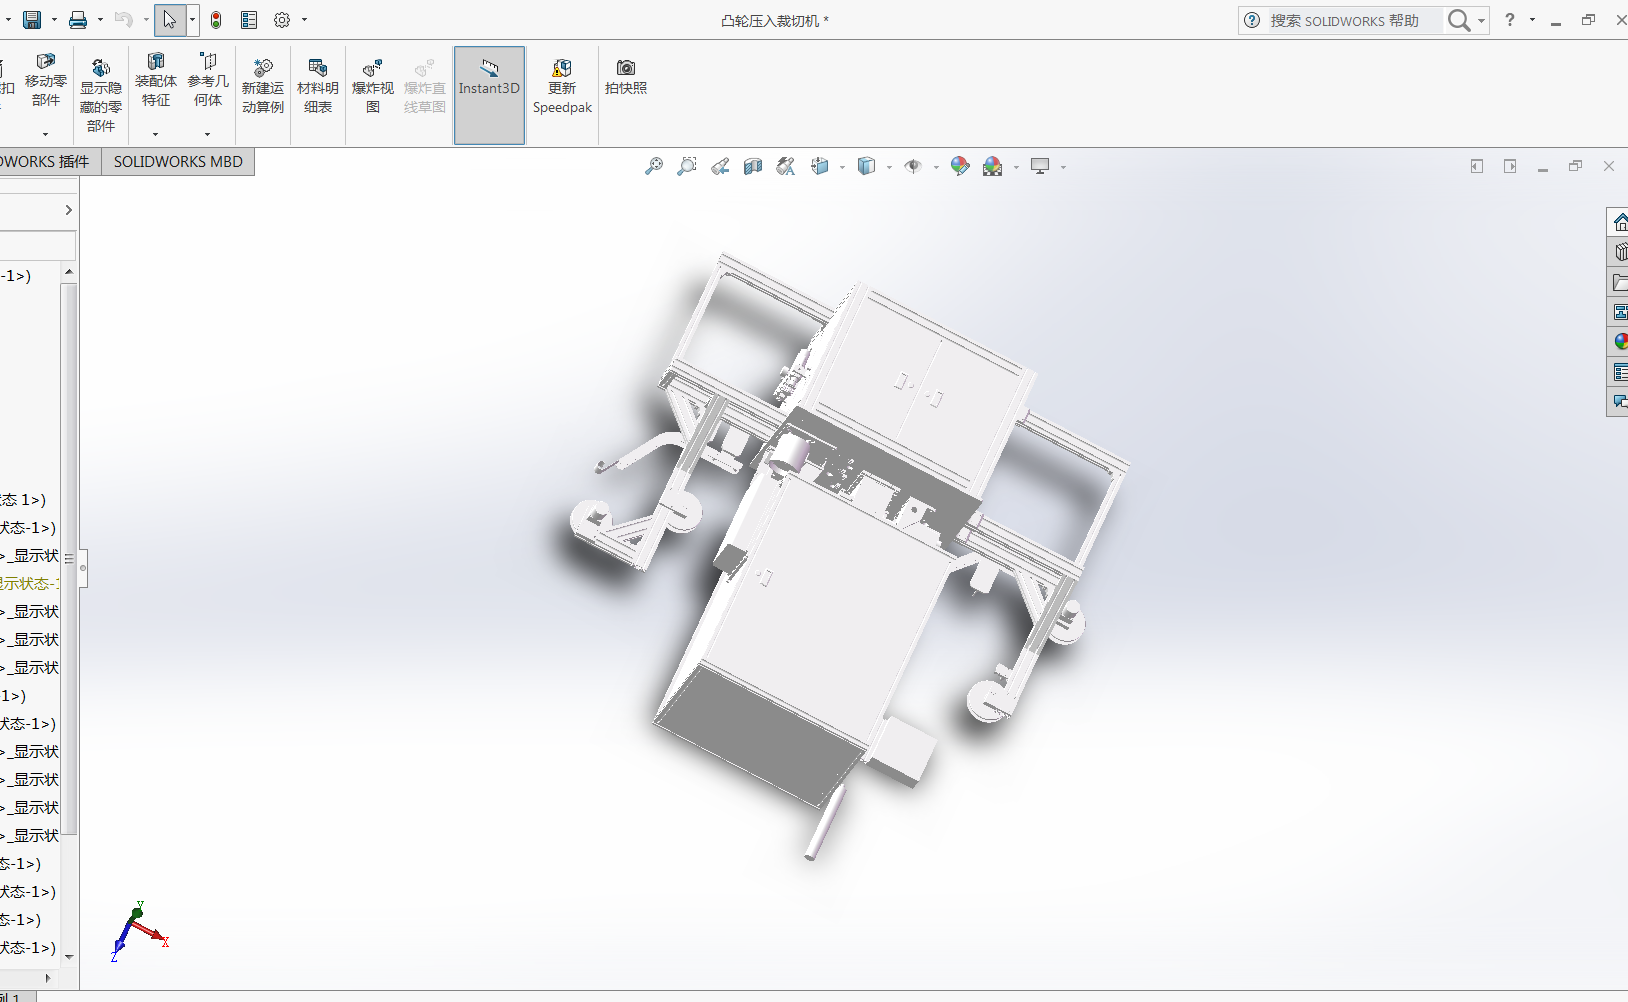
Task: Click viewport split left pane button
Action: [x=1477, y=166]
